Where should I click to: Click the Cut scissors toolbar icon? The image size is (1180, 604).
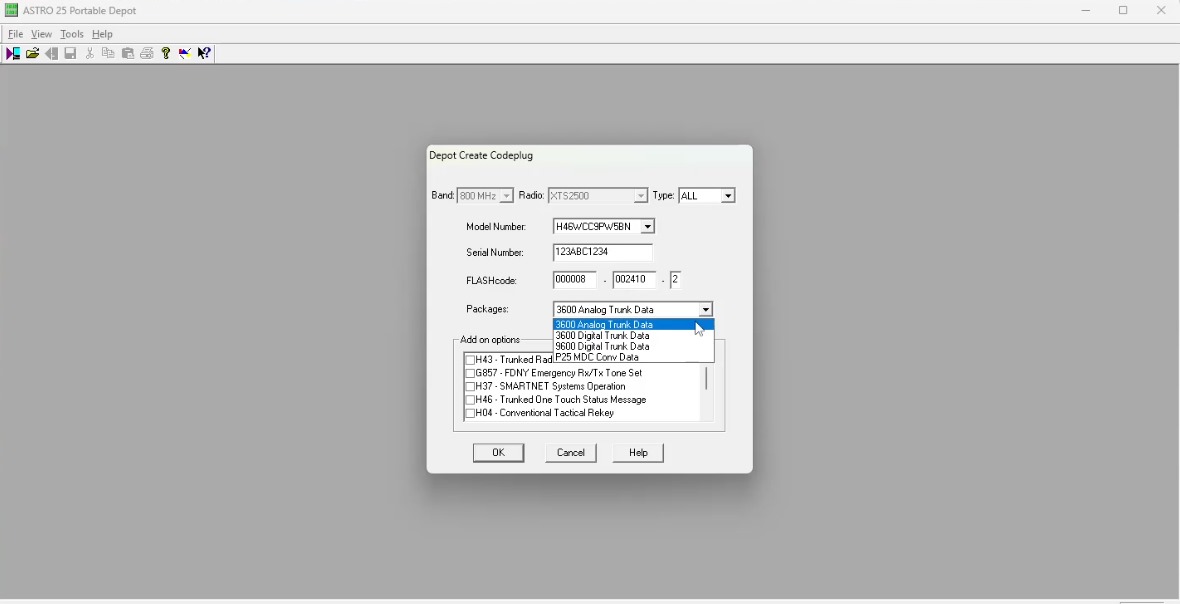pos(90,53)
